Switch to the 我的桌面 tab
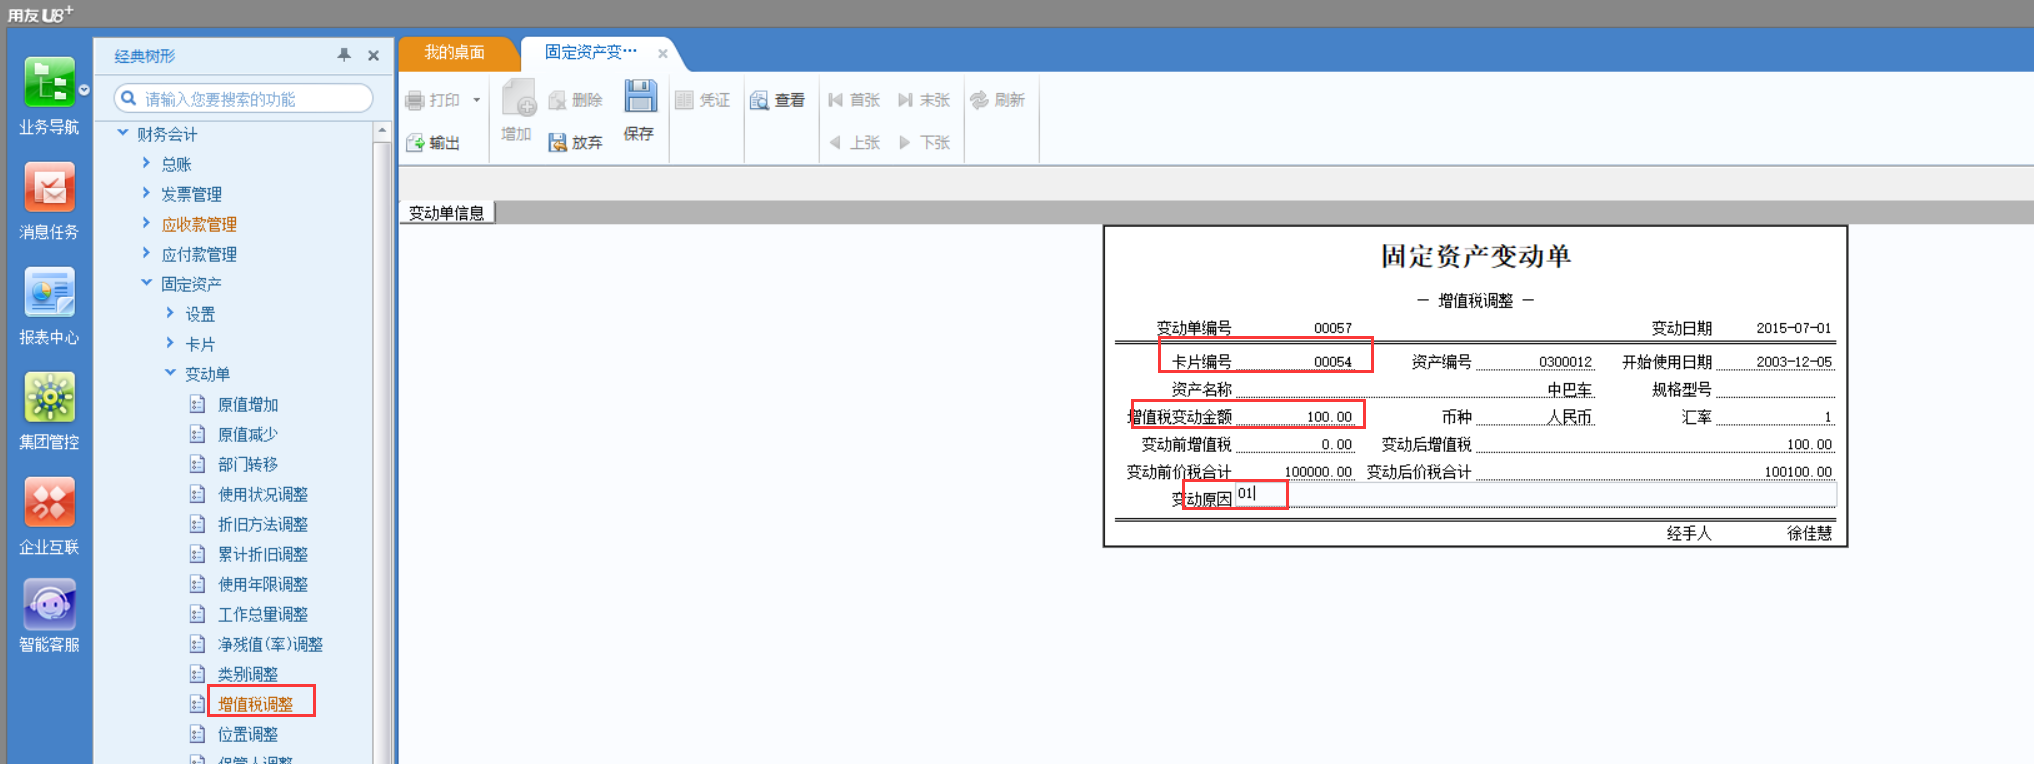 [x=454, y=52]
